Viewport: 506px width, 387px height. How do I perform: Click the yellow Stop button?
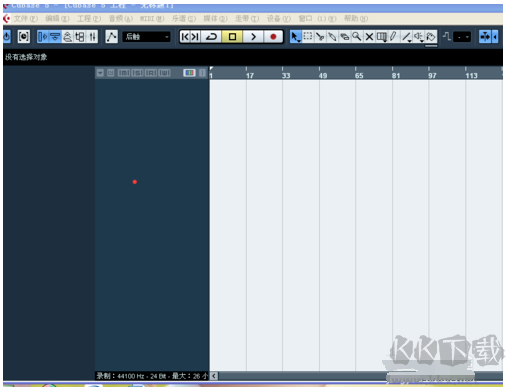click(232, 37)
